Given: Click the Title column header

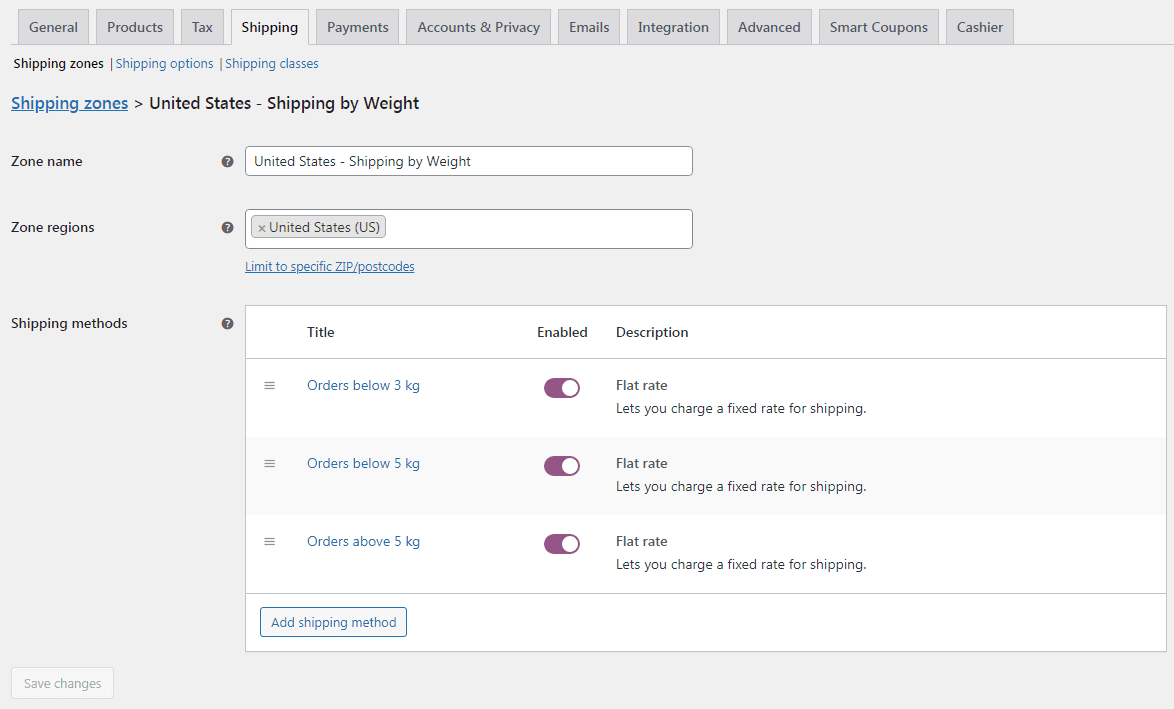Looking at the screenshot, I should (320, 332).
